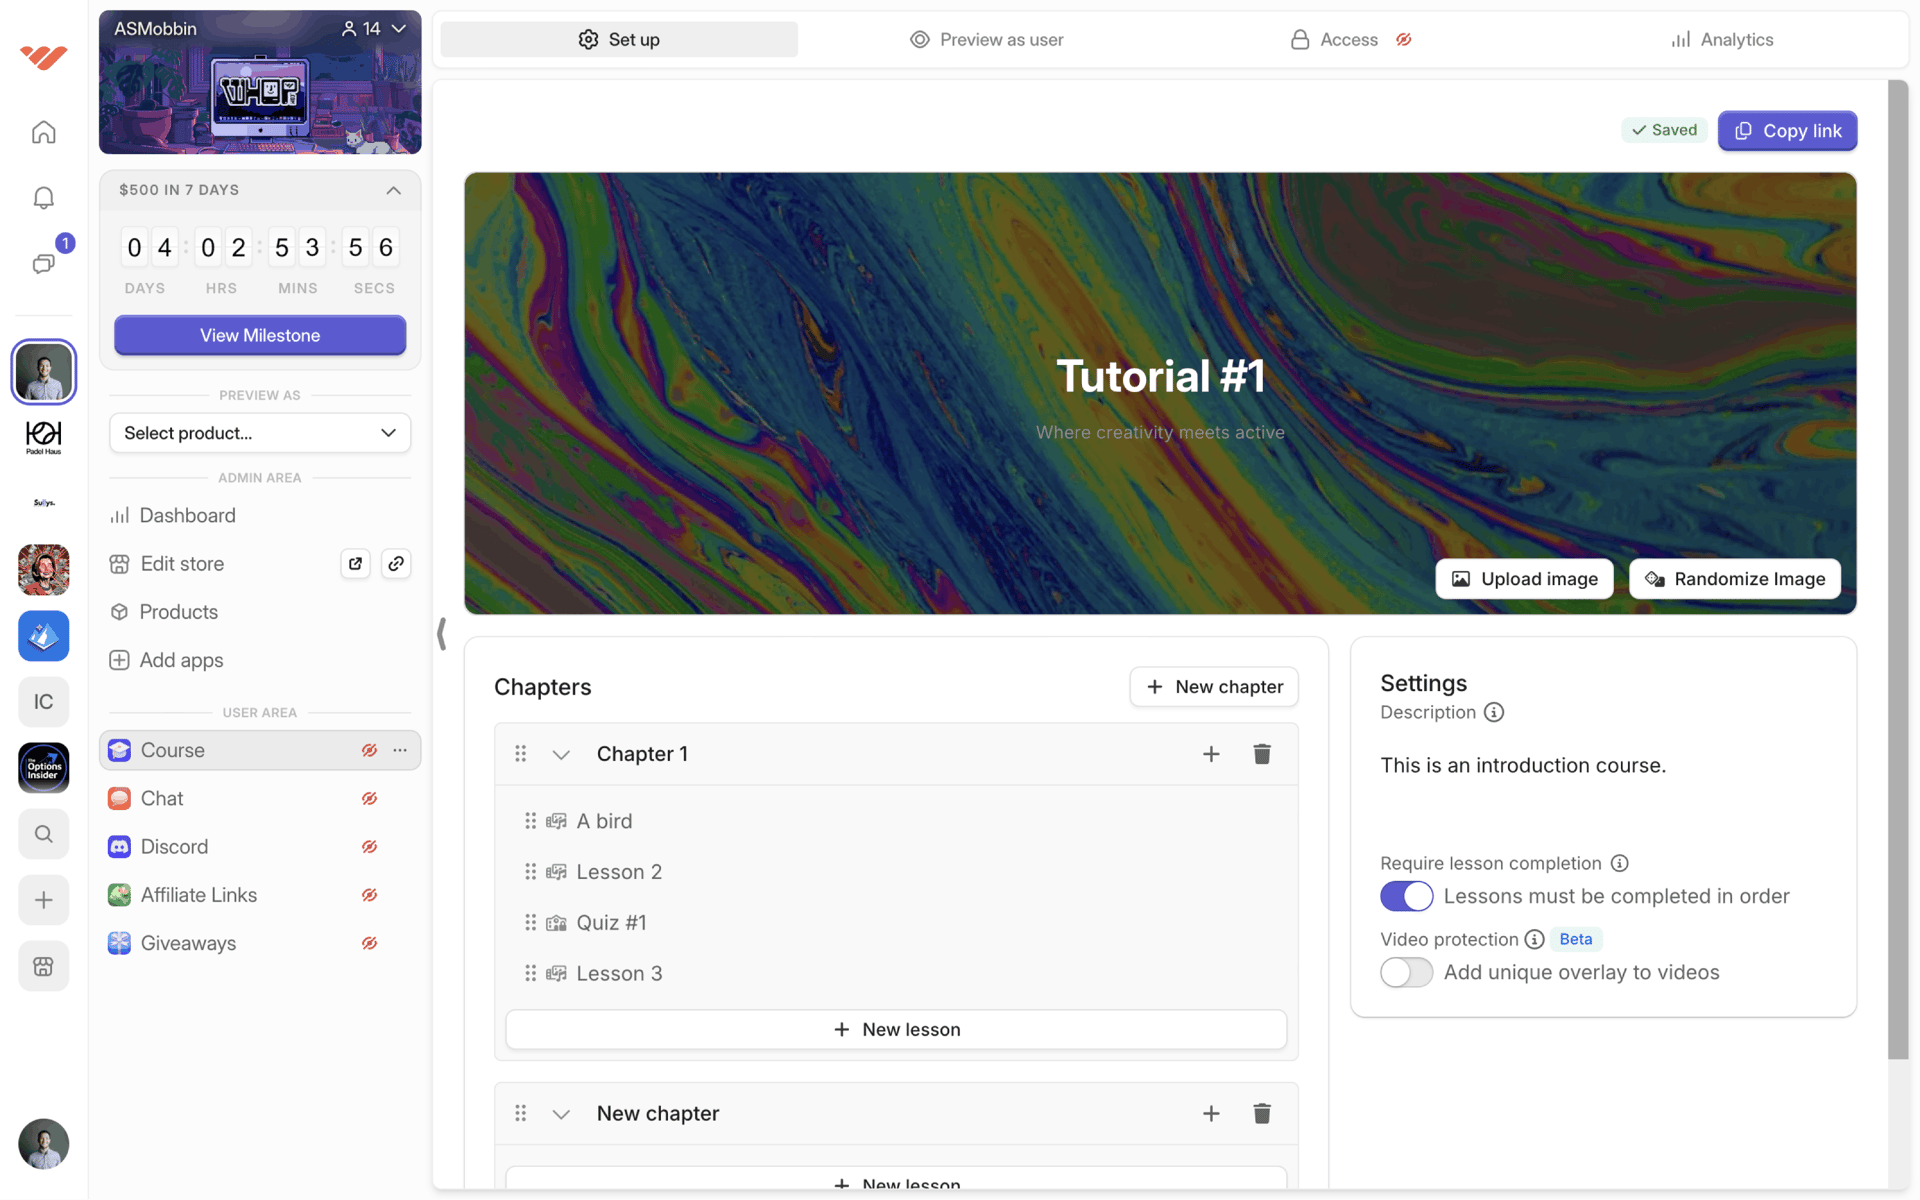Grab the Quiz #1 drag handle
The width and height of the screenshot is (1920, 1200).
coord(530,922)
